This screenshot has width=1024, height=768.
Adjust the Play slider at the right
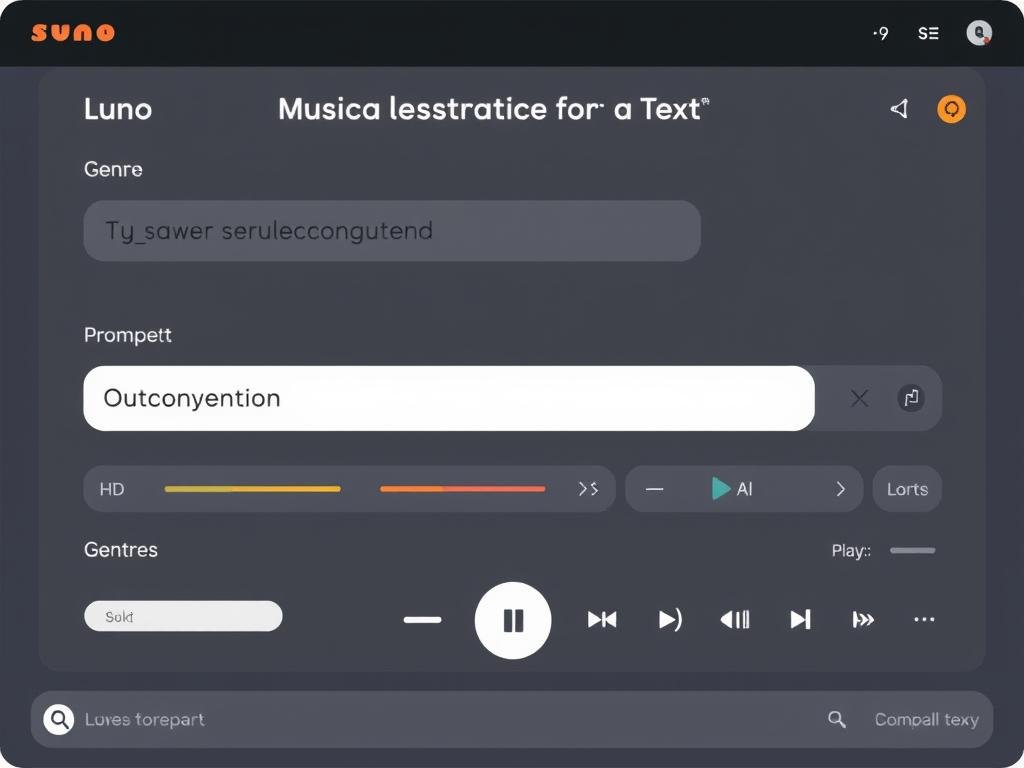pos(912,551)
